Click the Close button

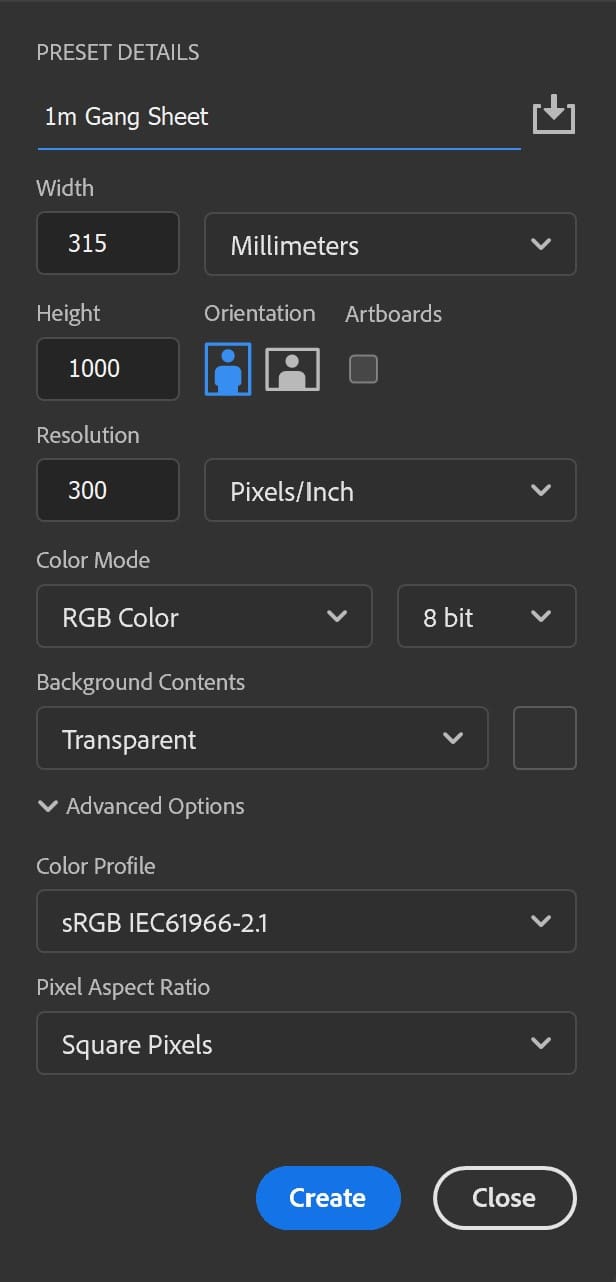pyautogui.click(x=504, y=1197)
